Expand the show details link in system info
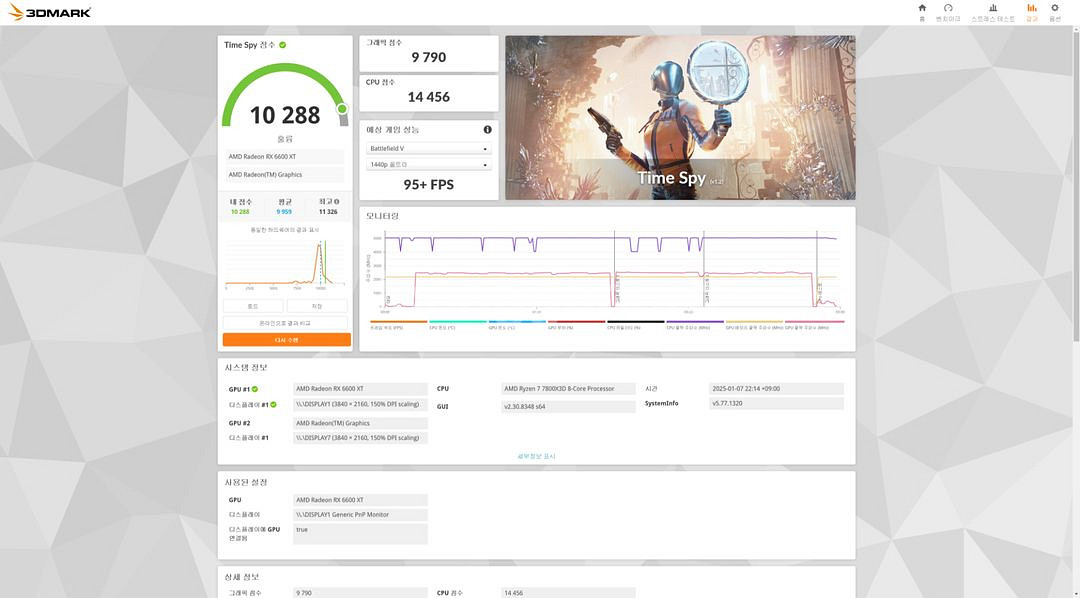This screenshot has width=1080, height=598. 536,456
